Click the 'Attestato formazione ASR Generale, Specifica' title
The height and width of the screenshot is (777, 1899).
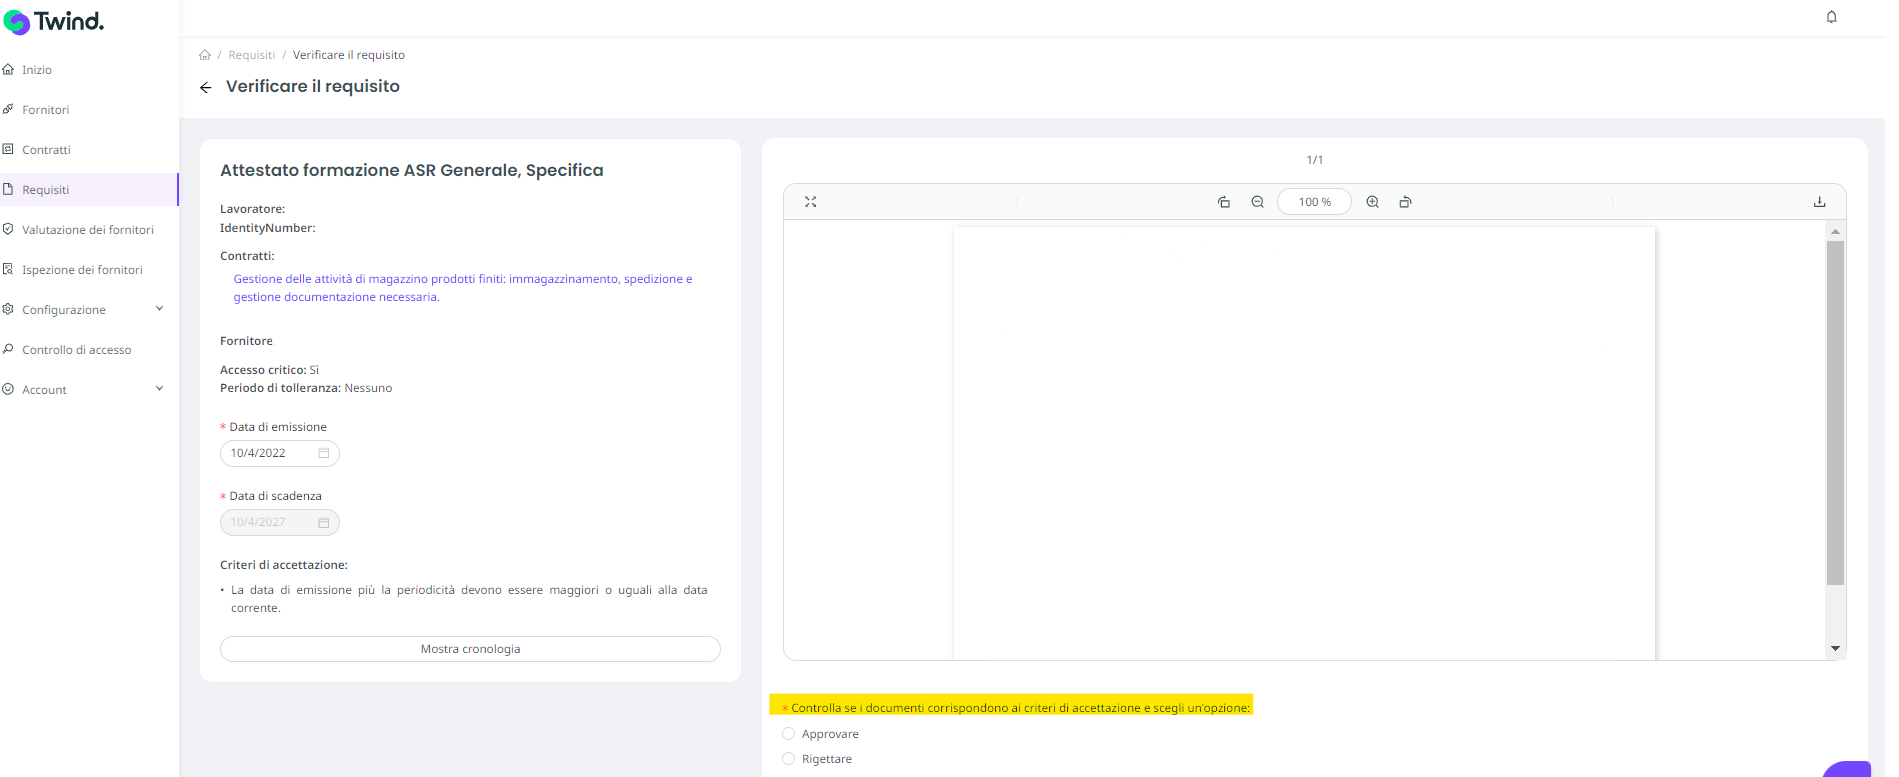point(412,170)
